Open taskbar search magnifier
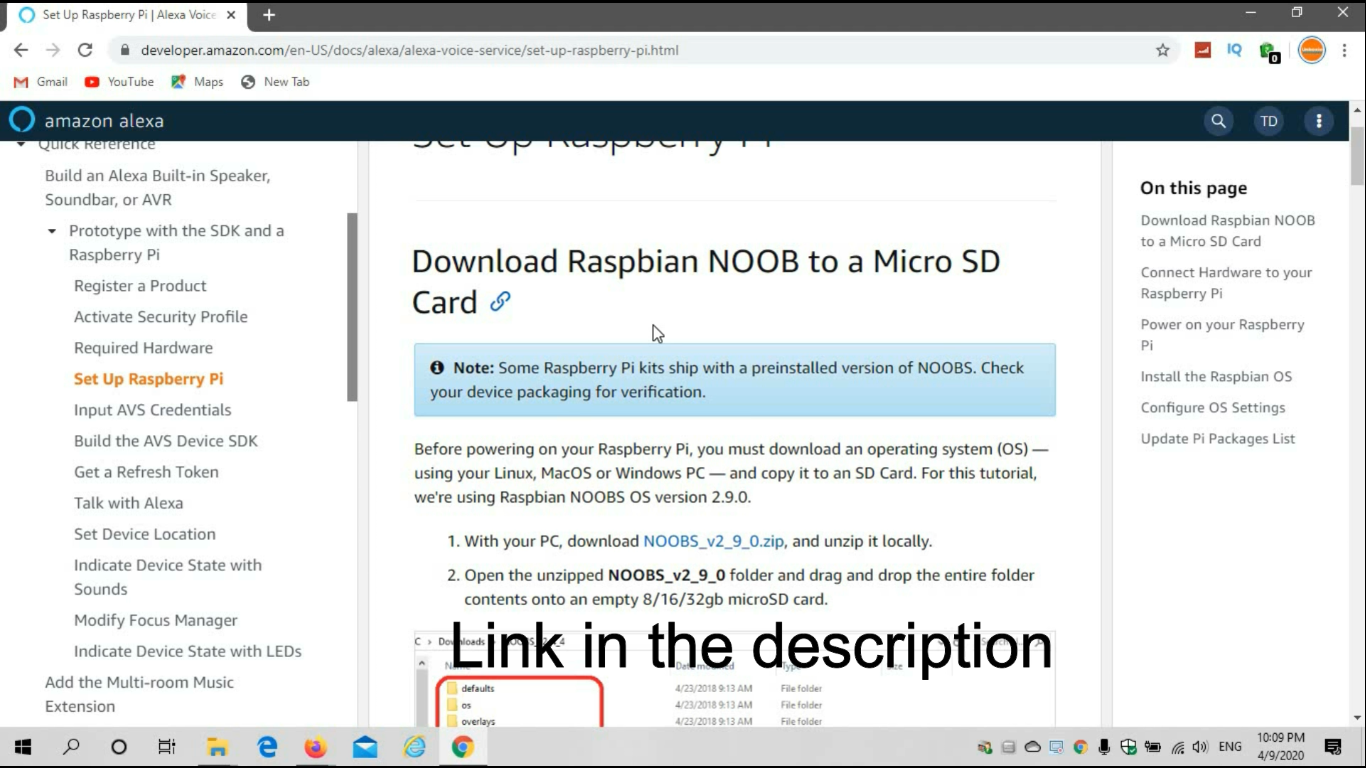1366x768 pixels. point(71,747)
